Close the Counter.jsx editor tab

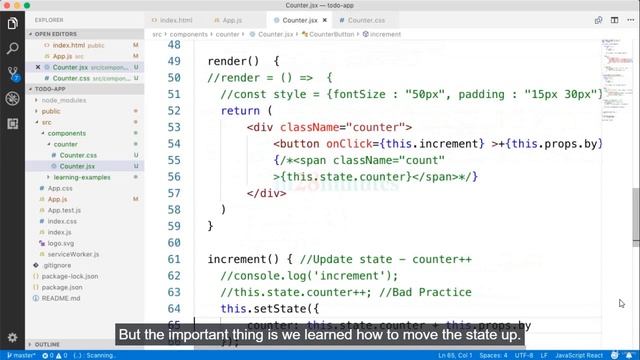point(325,20)
